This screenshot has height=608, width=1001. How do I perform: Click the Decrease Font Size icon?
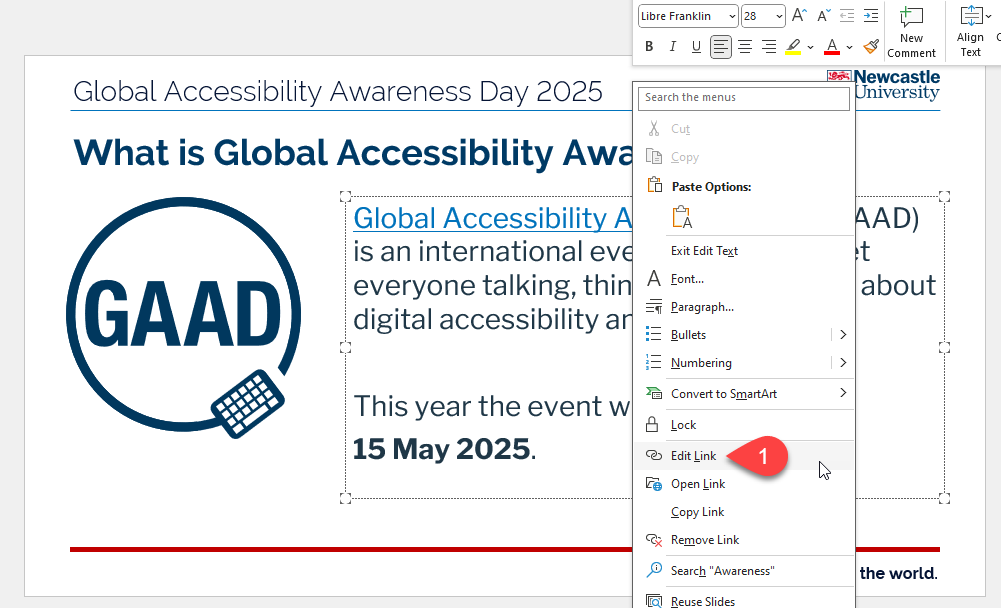click(x=823, y=16)
